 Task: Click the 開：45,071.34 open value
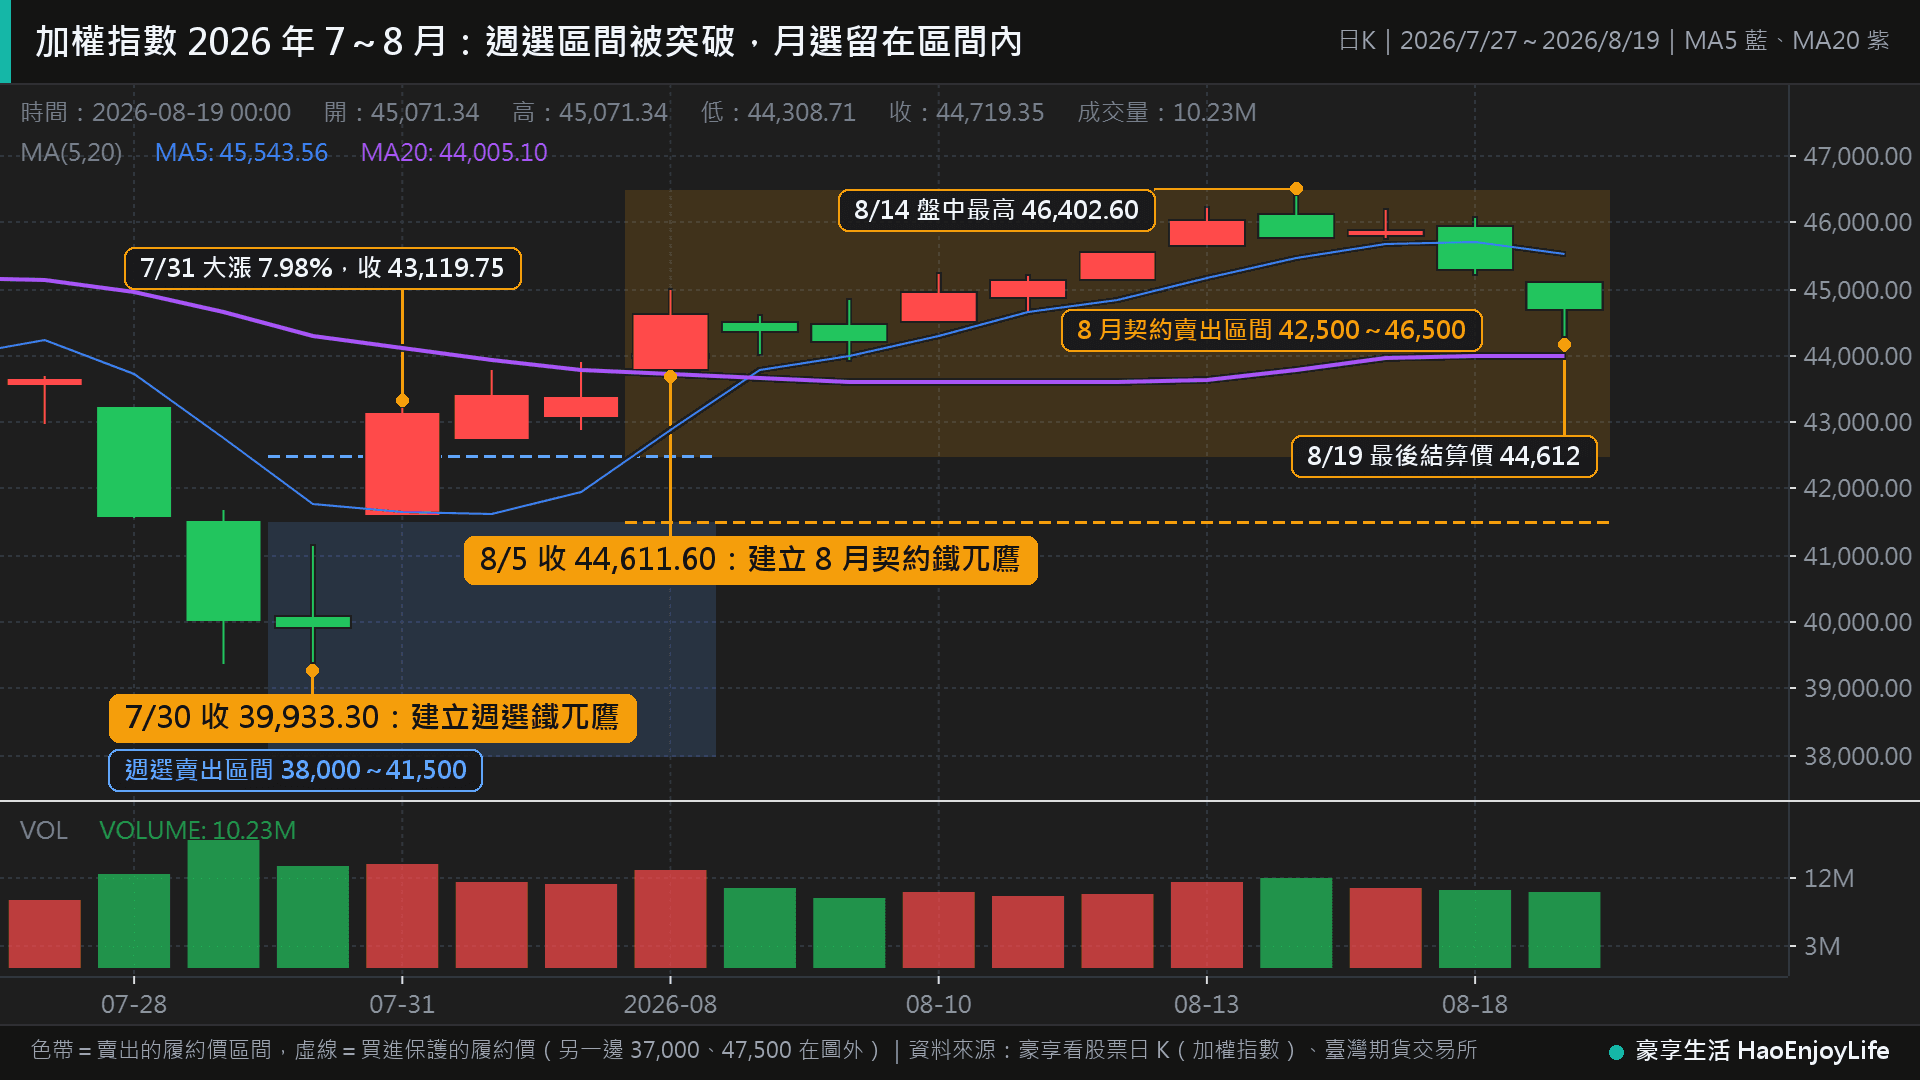coord(402,112)
